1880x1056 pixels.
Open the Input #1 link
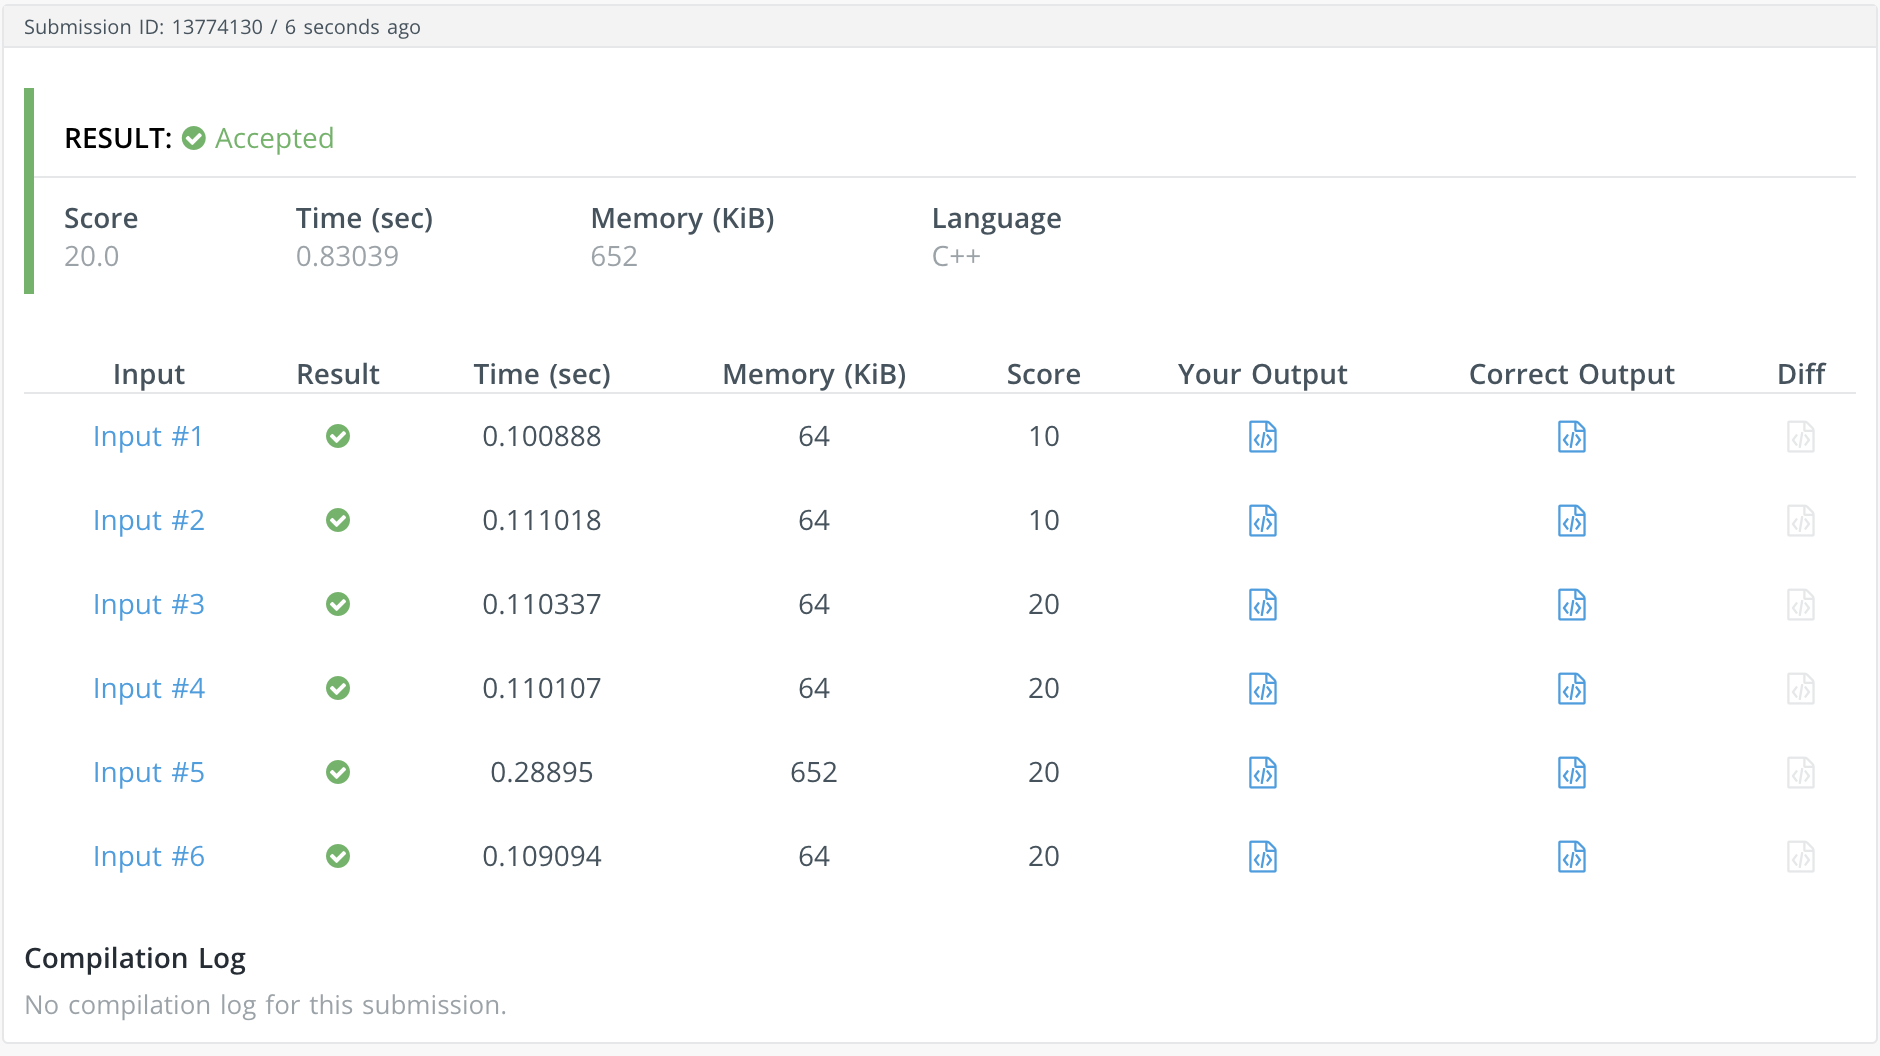pyautogui.click(x=148, y=437)
